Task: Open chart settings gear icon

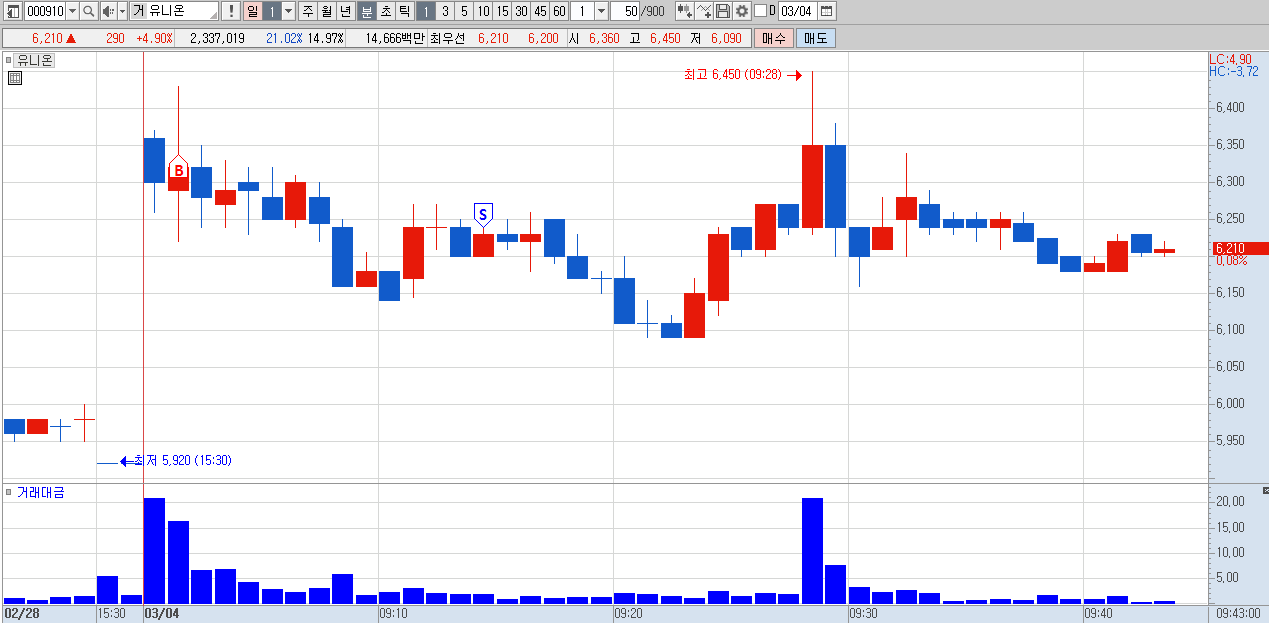Action: tap(742, 11)
